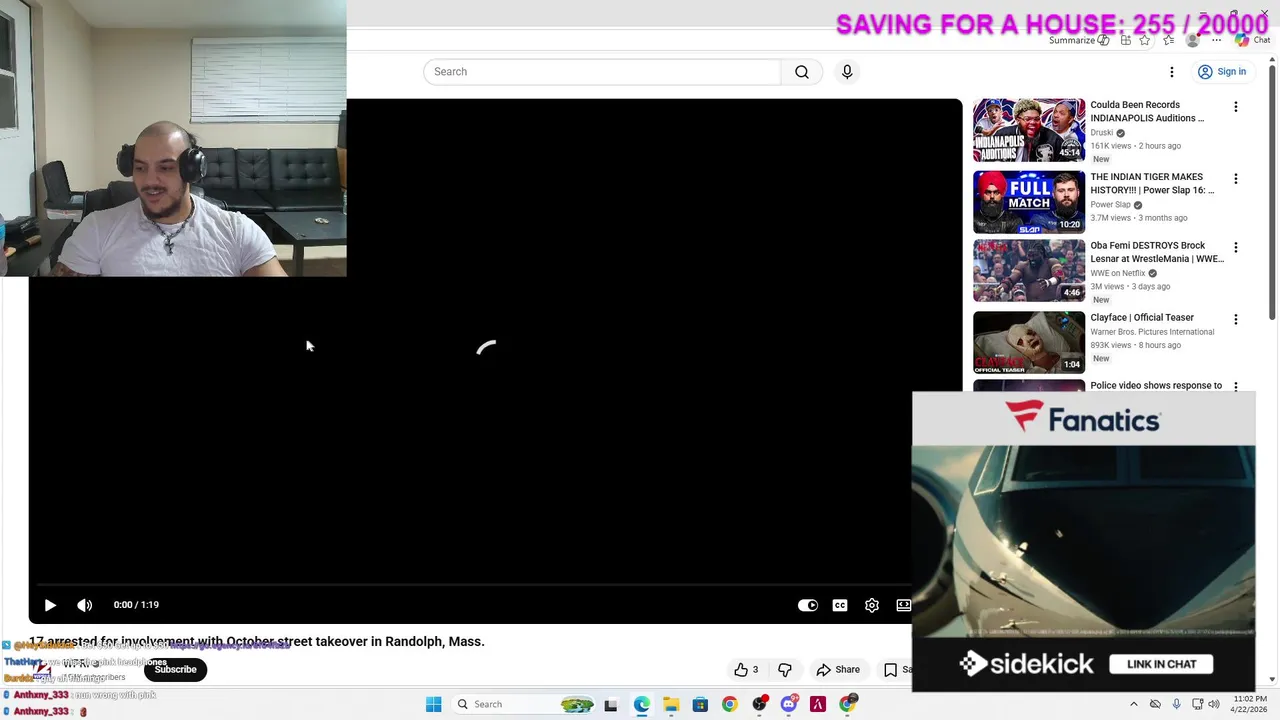Open OBS Studio from the taskbar
This screenshot has height=720, width=1280.
(760, 704)
